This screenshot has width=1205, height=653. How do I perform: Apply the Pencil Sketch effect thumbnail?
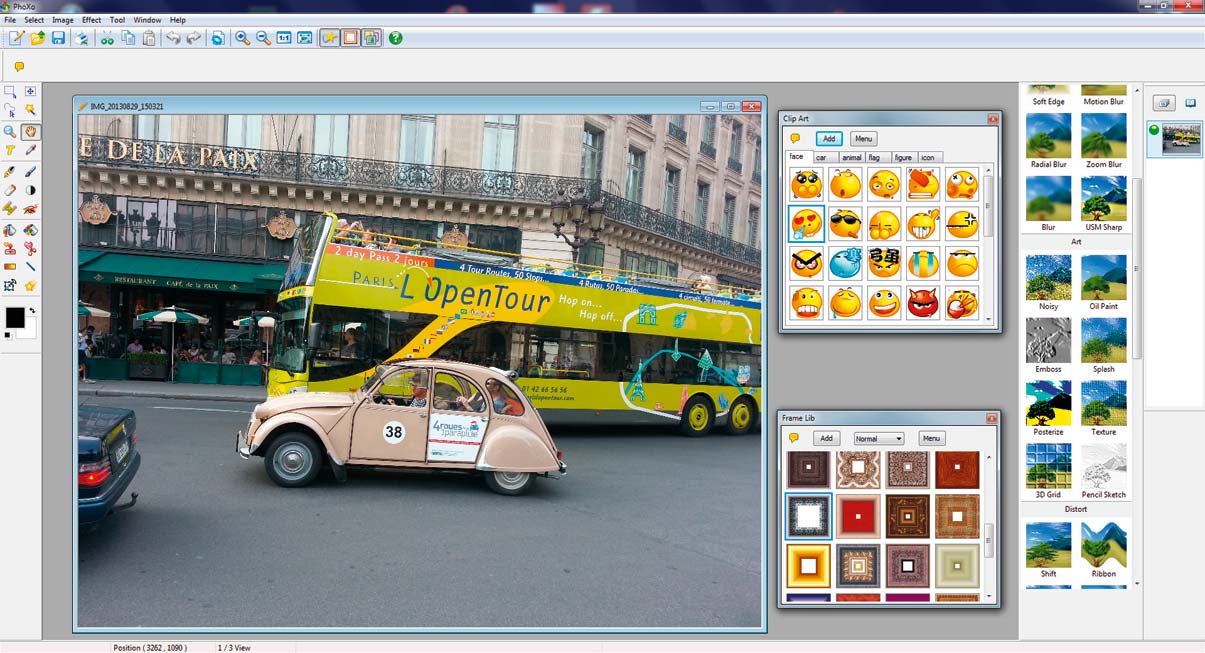[1104, 466]
